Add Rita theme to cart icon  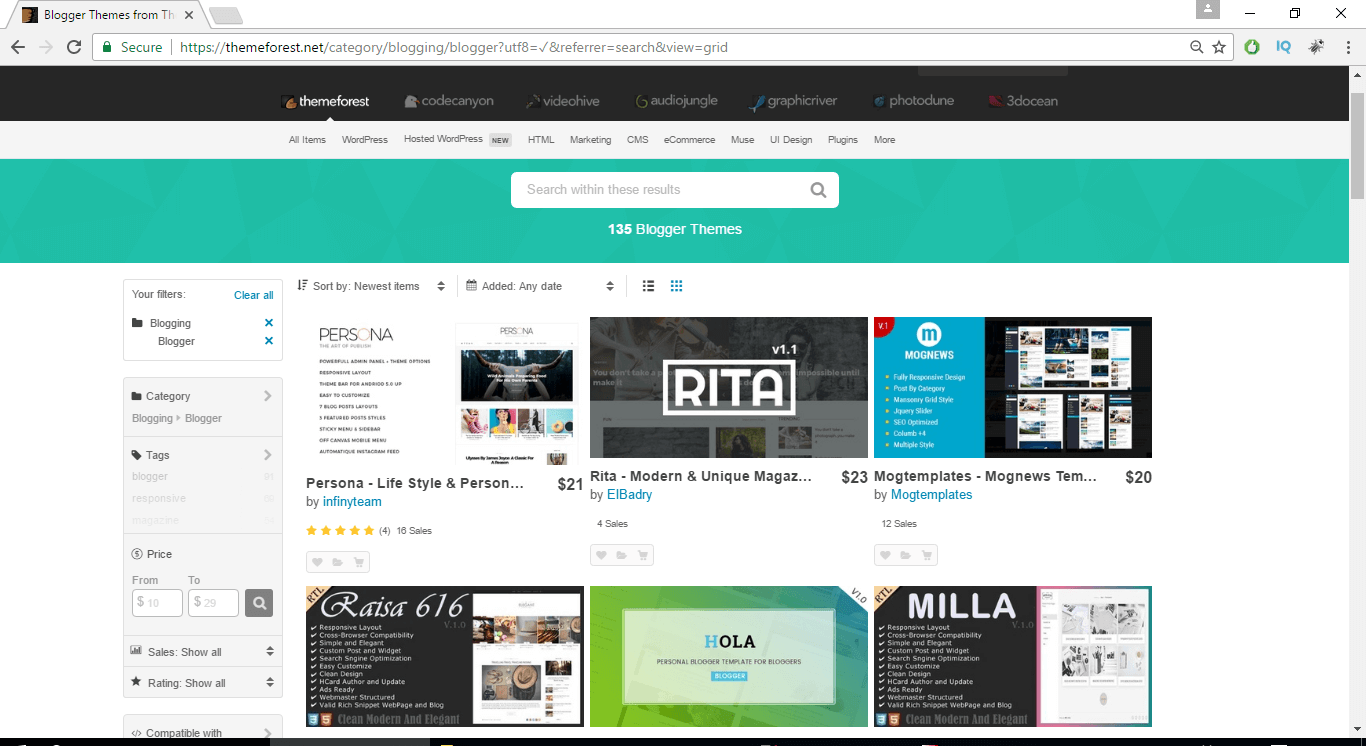[643, 555]
